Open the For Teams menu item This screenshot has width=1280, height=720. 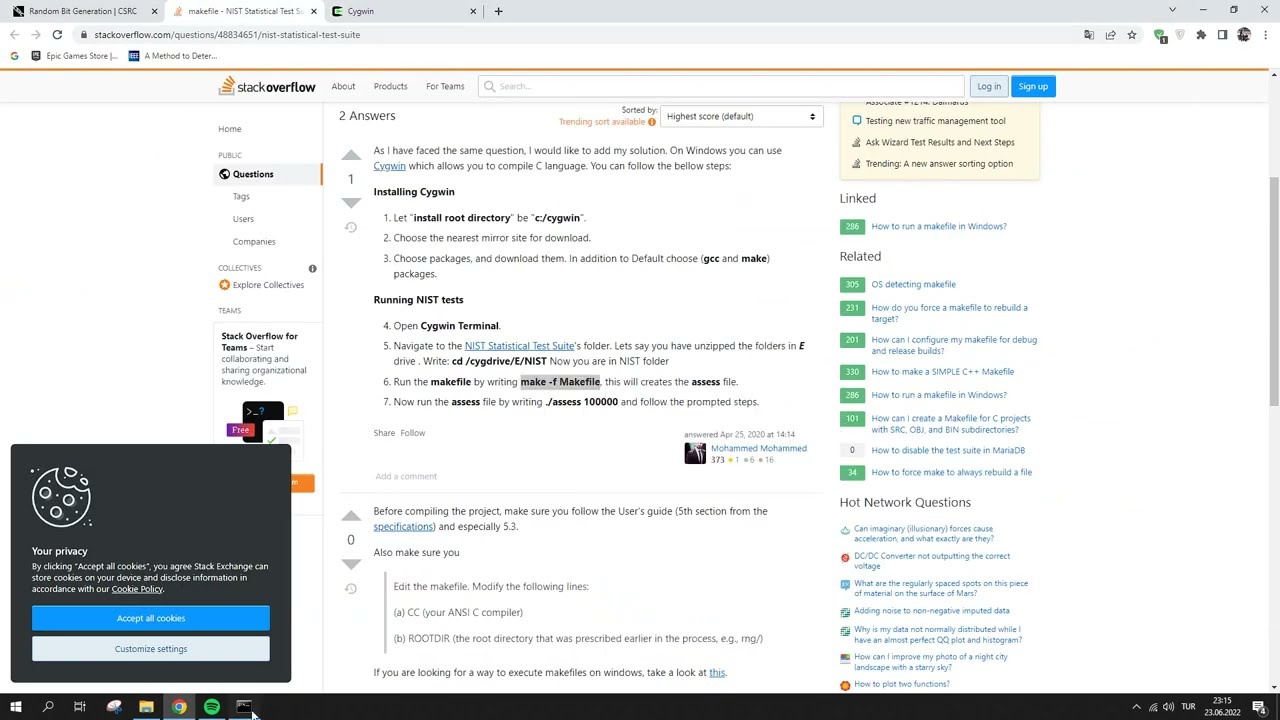pyautogui.click(x=445, y=86)
